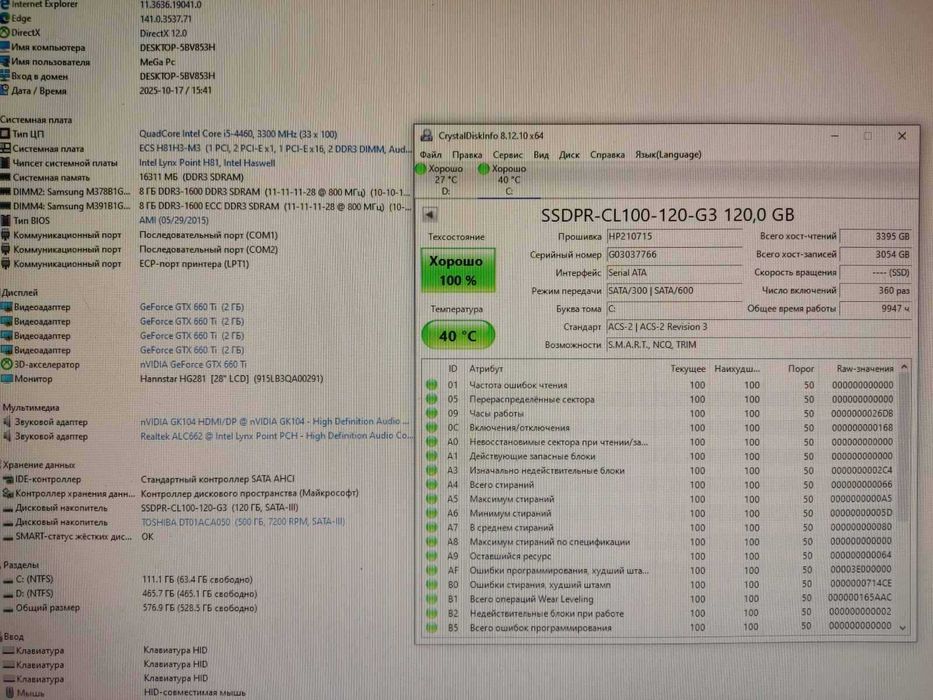
Task: Open the Вид menu
Action: [x=541, y=154]
